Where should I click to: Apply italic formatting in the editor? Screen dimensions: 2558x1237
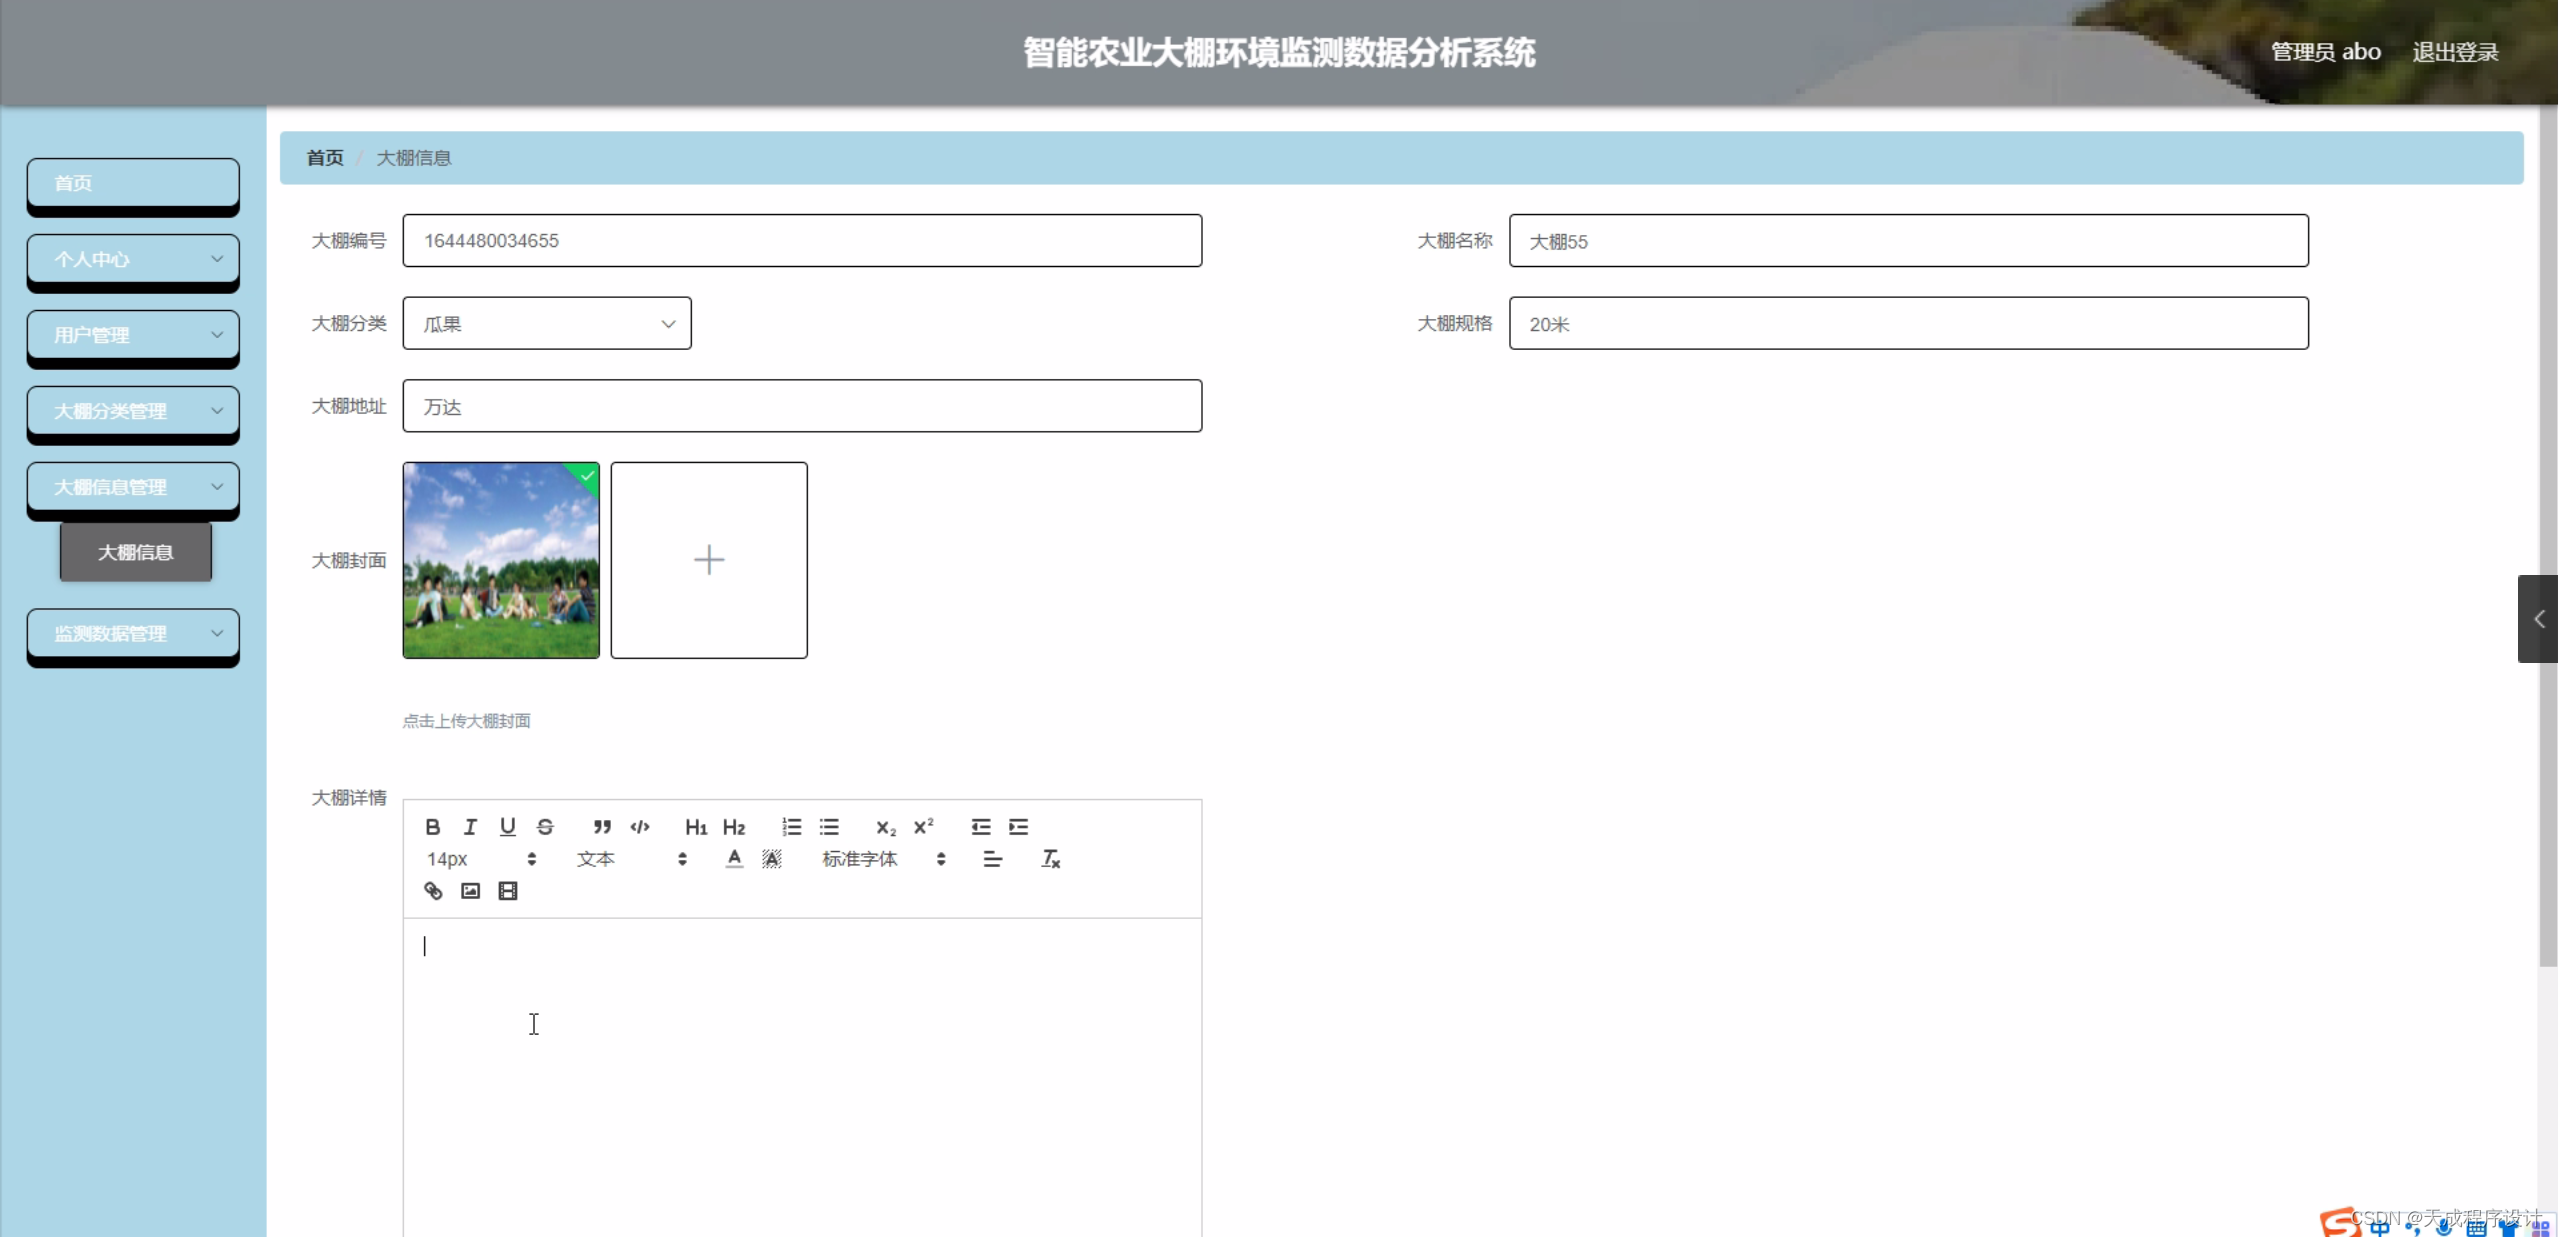(470, 827)
